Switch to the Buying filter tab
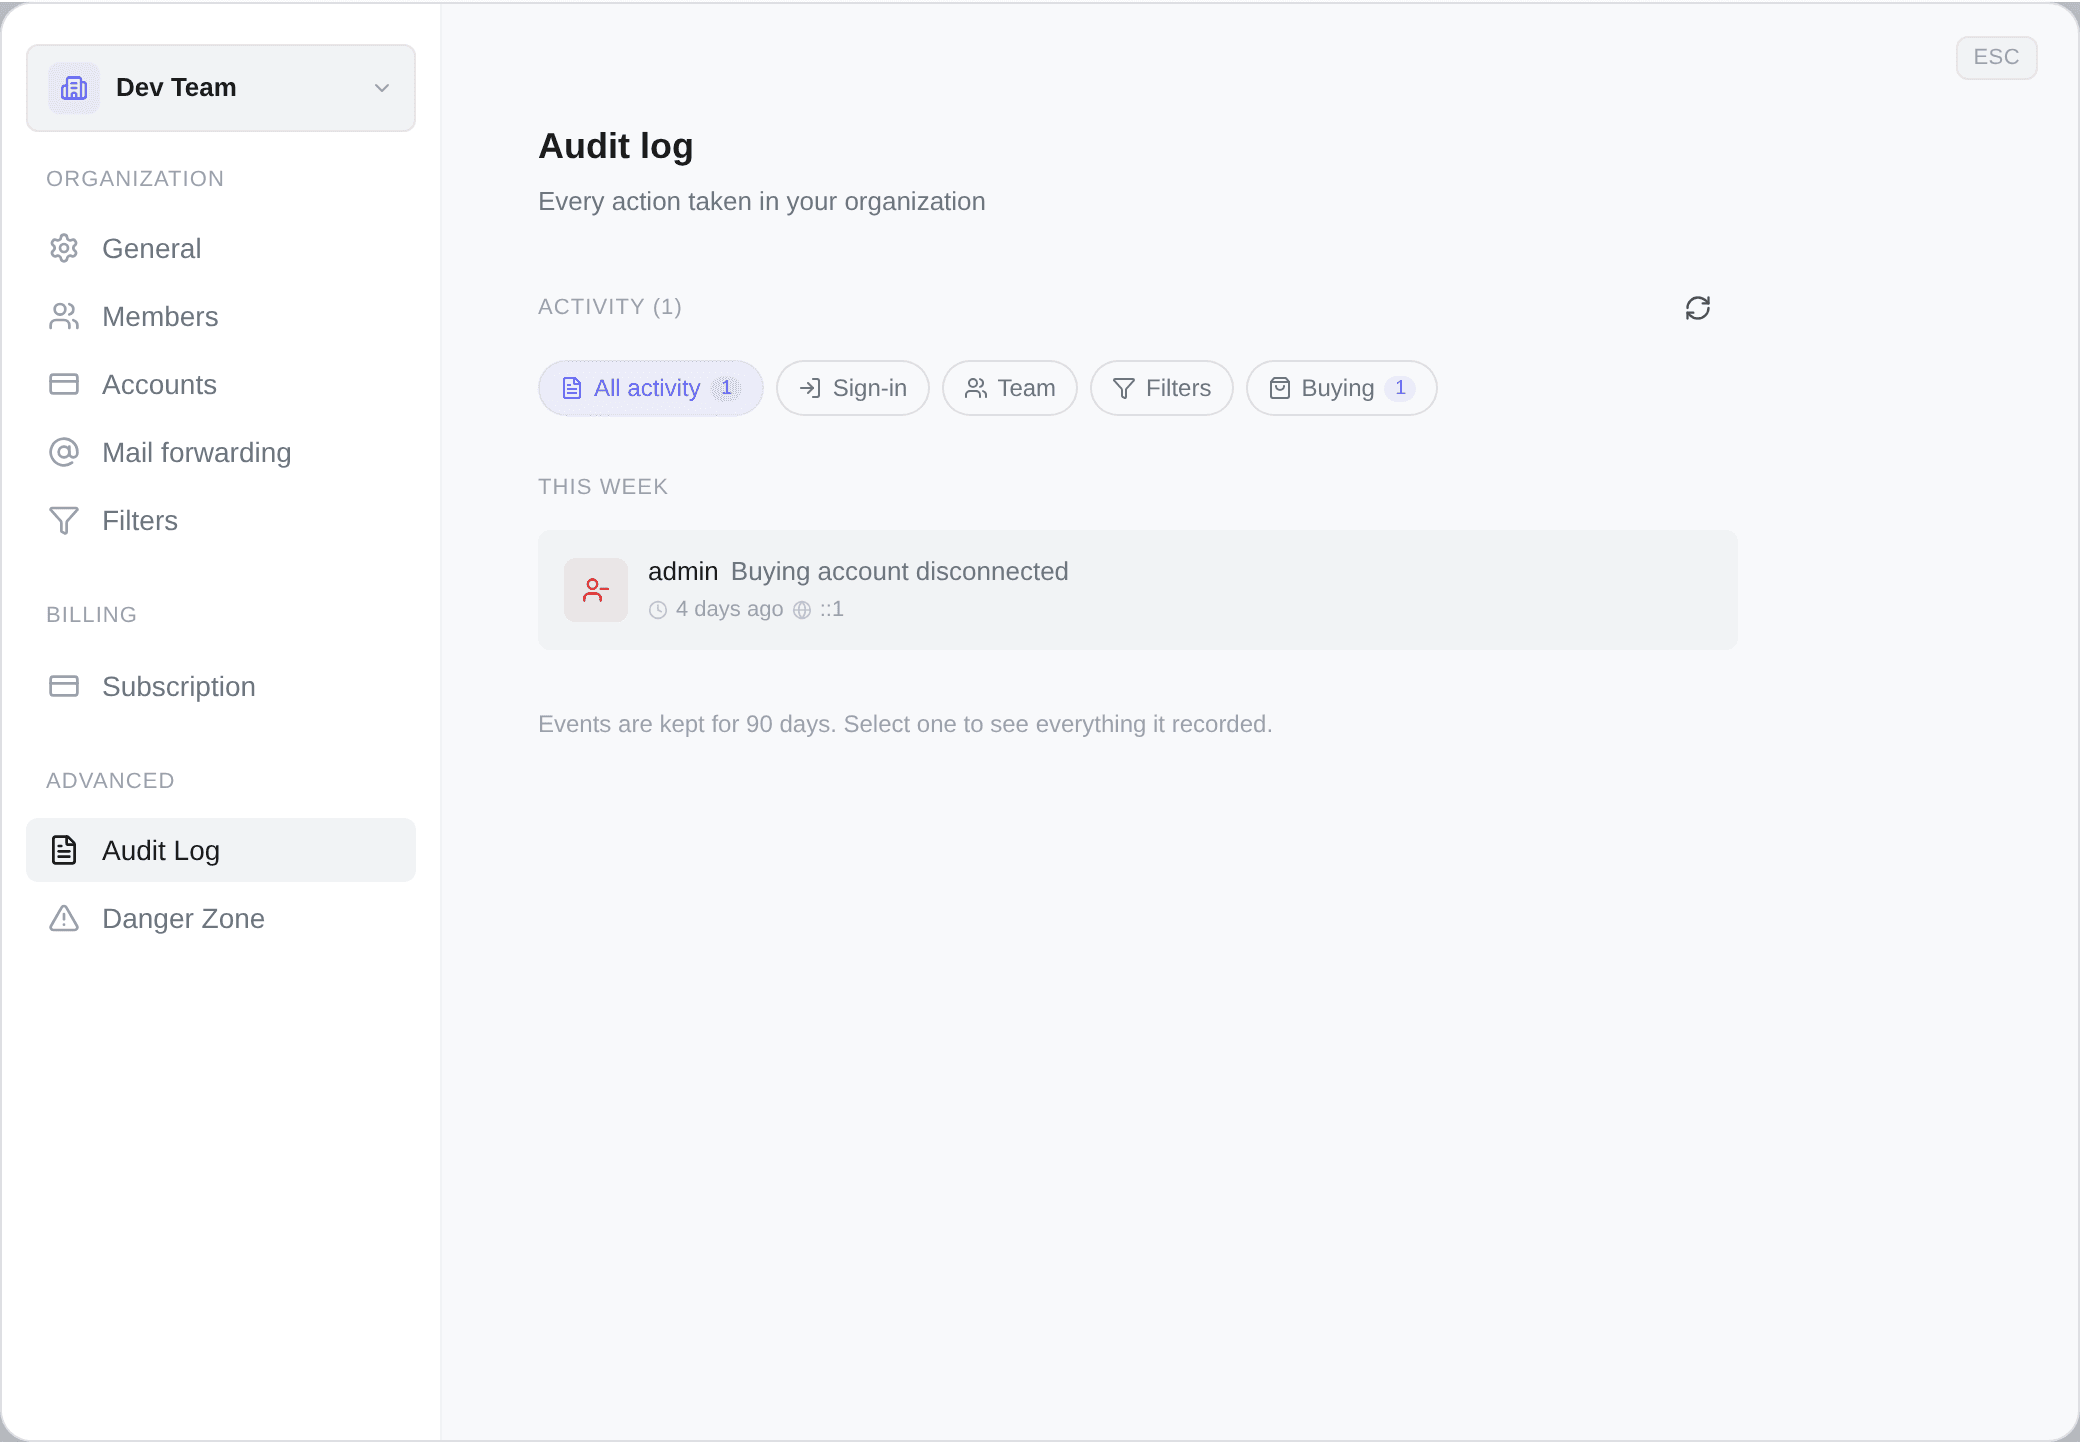2080x1442 pixels. click(1342, 388)
